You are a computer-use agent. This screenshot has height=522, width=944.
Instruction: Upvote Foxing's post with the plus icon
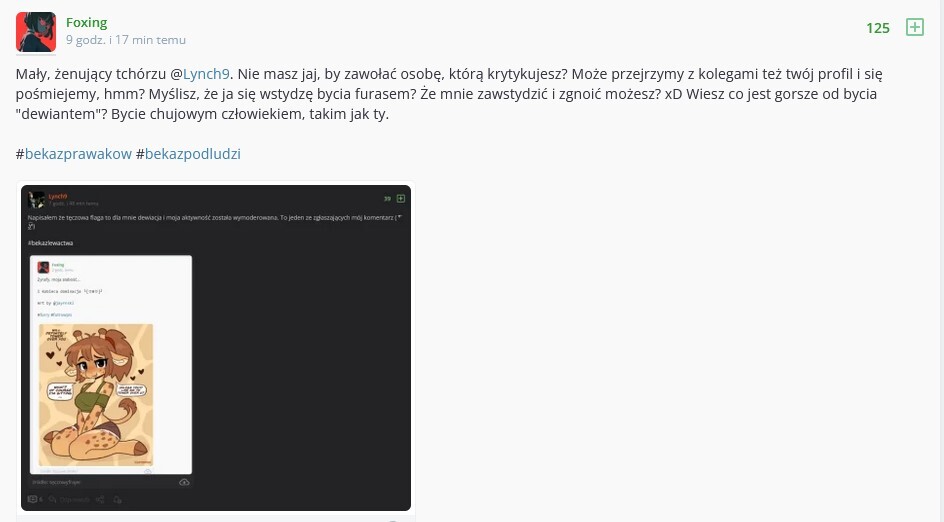coord(914,27)
